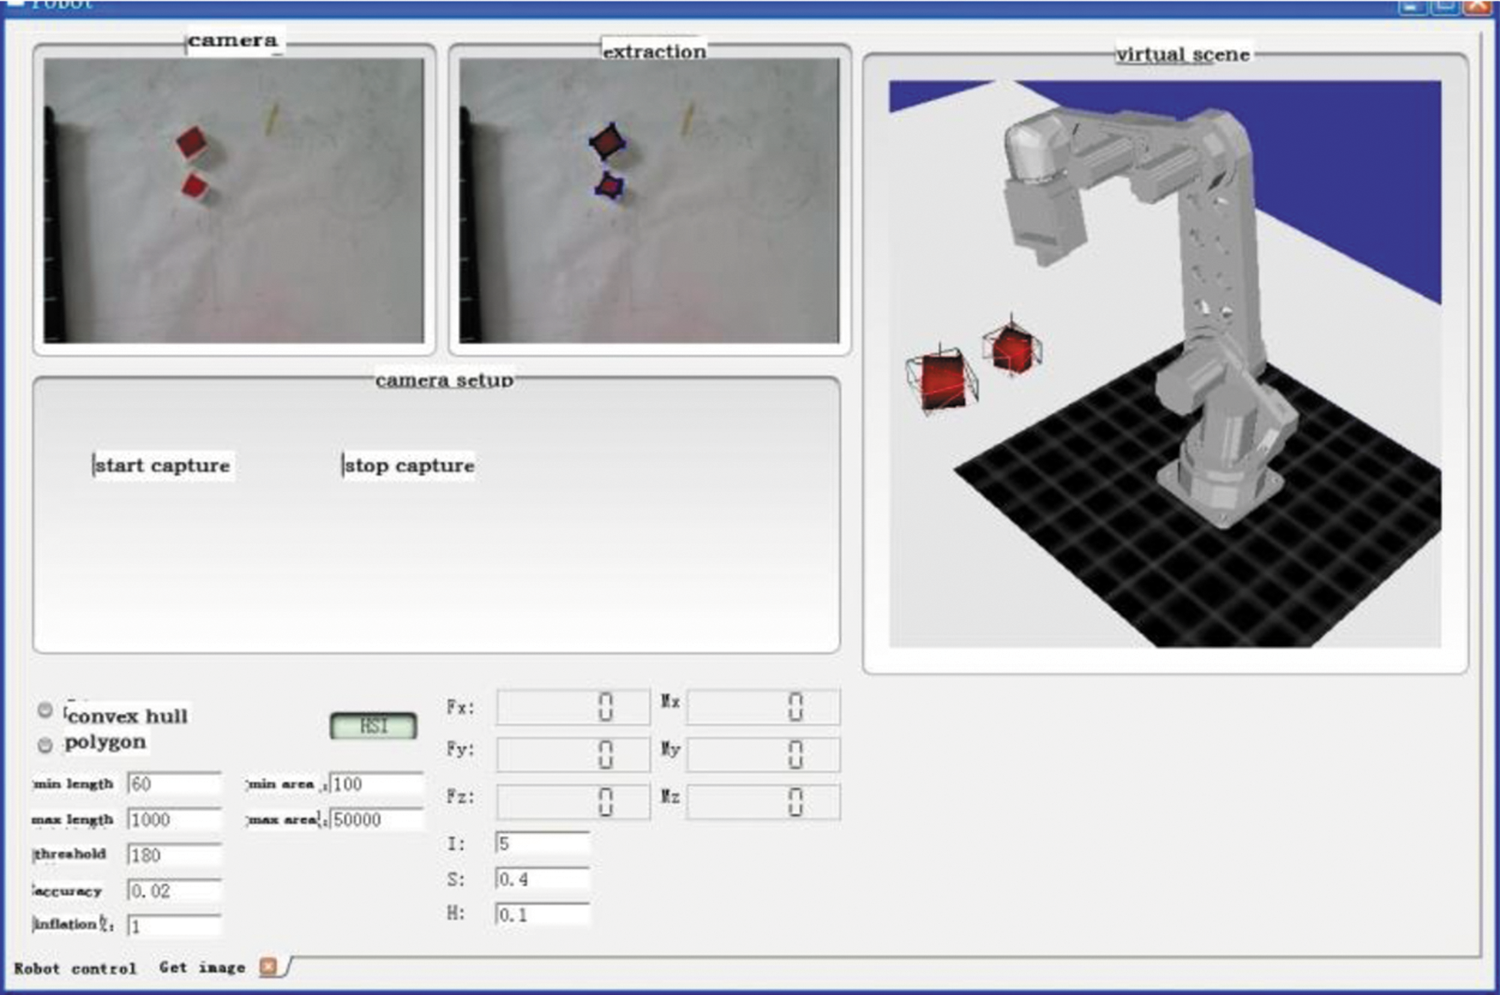Focus the max length input field

tap(174, 820)
